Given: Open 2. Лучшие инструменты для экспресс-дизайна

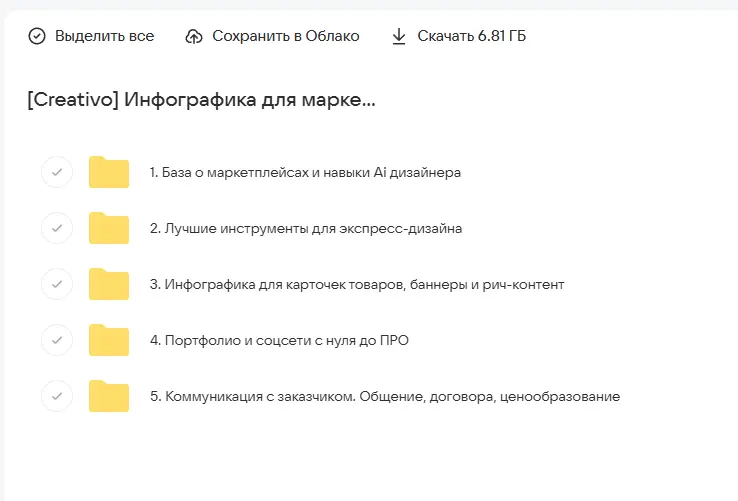Looking at the screenshot, I should pyautogui.click(x=305, y=228).
